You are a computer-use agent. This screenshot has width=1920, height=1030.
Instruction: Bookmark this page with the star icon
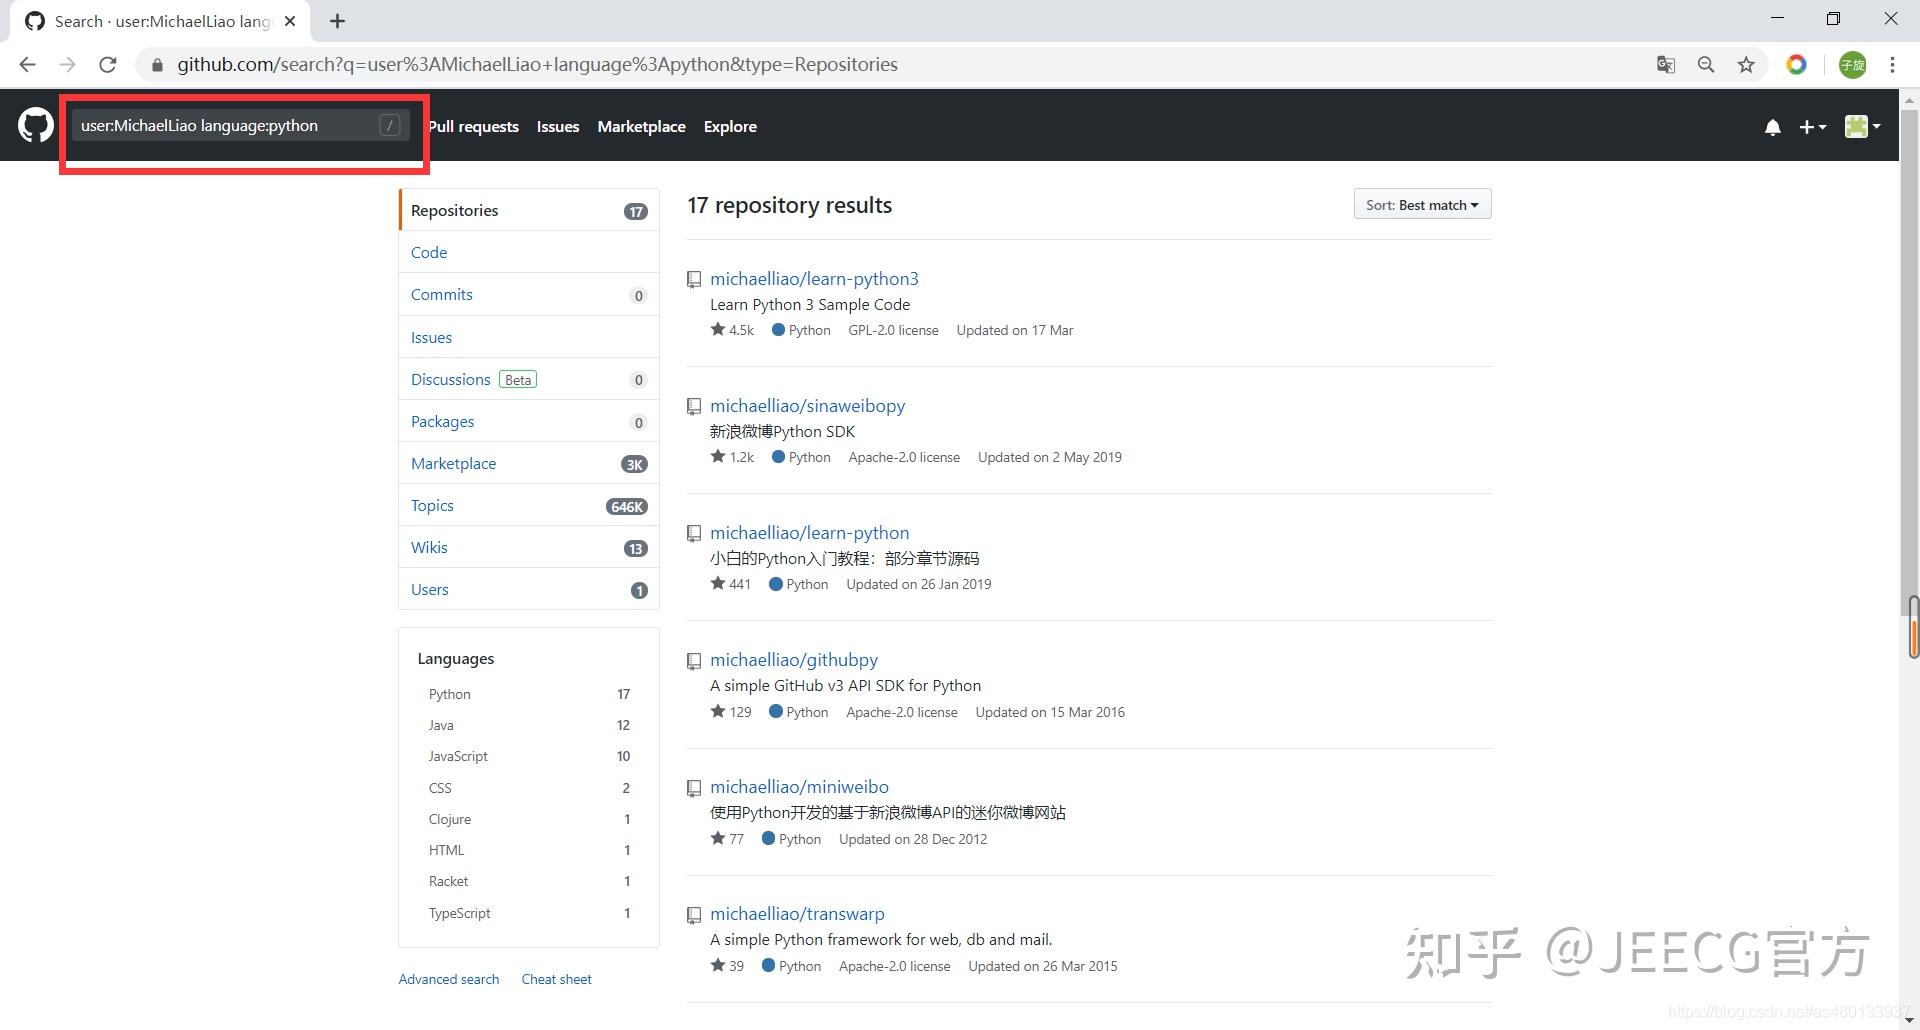[1746, 65]
